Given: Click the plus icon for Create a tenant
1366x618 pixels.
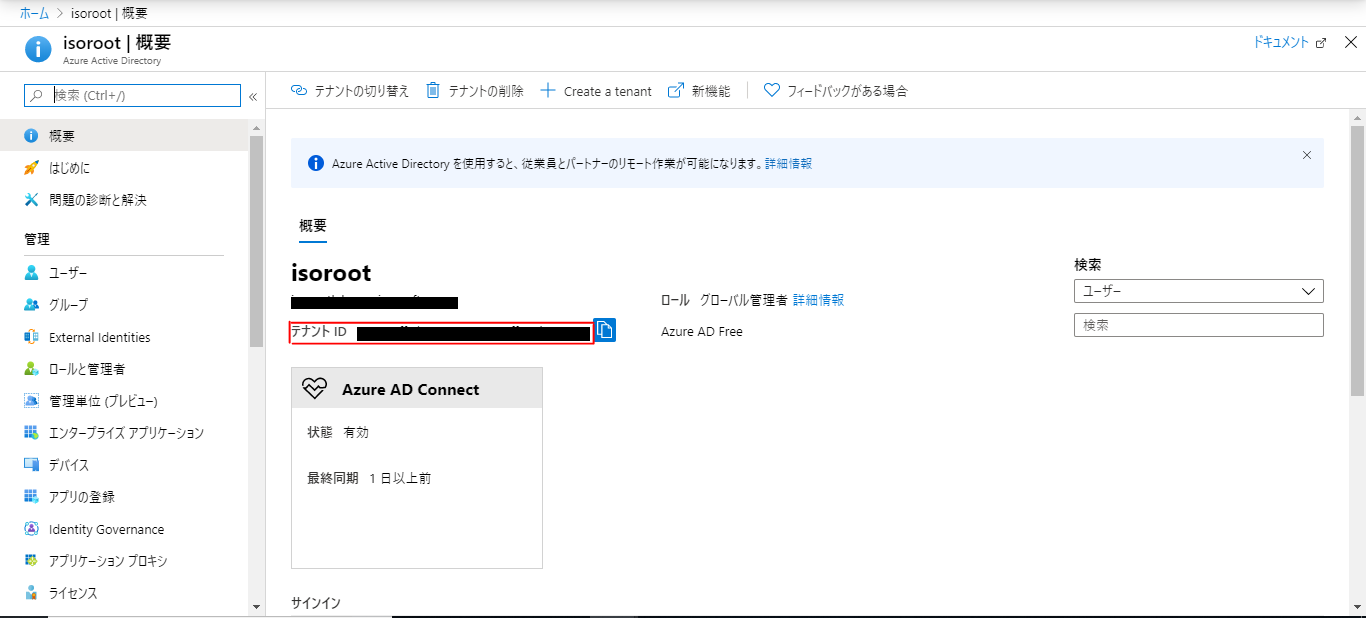Looking at the screenshot, I should 547,90.
